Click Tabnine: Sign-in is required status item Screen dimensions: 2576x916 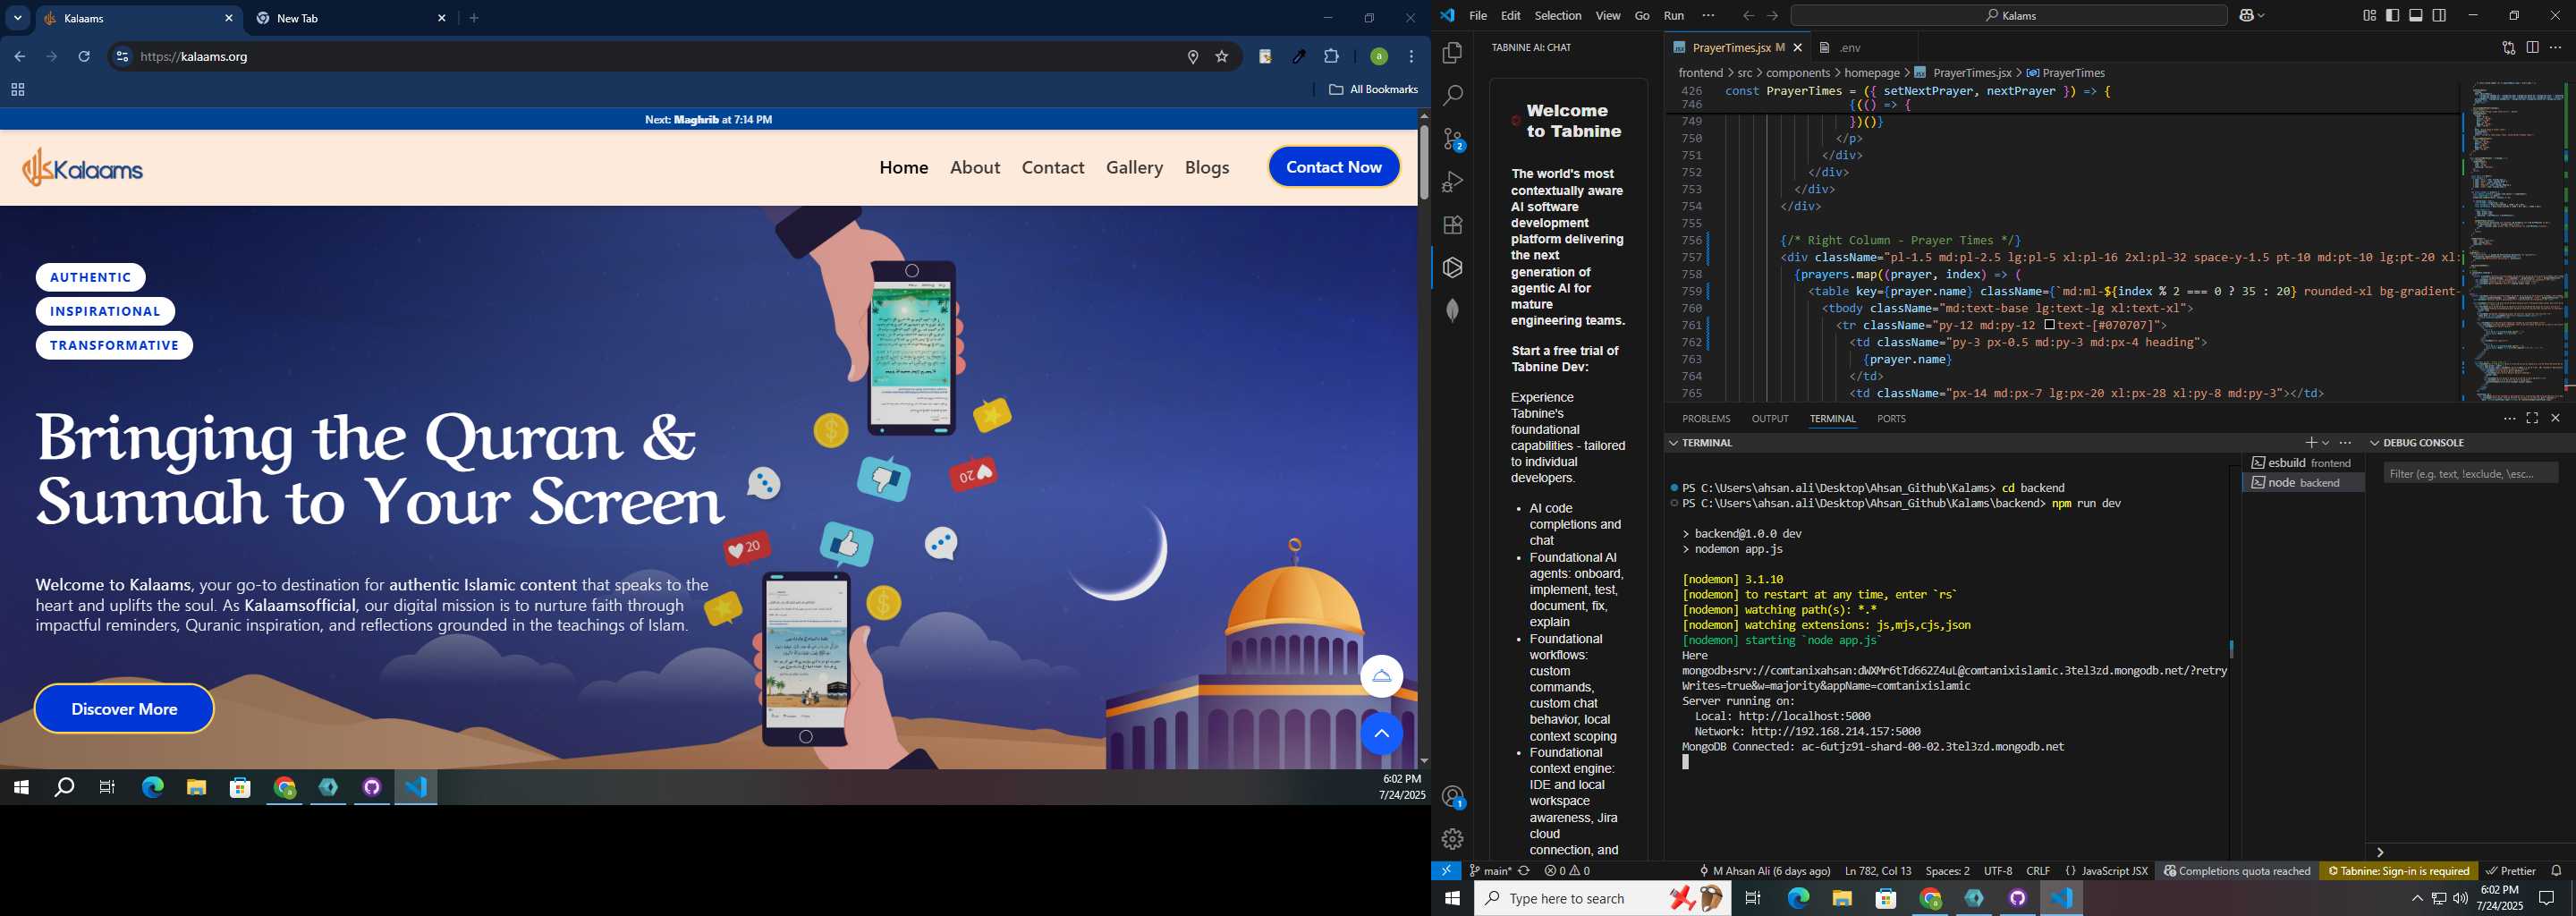click(x=2397, y=871)
